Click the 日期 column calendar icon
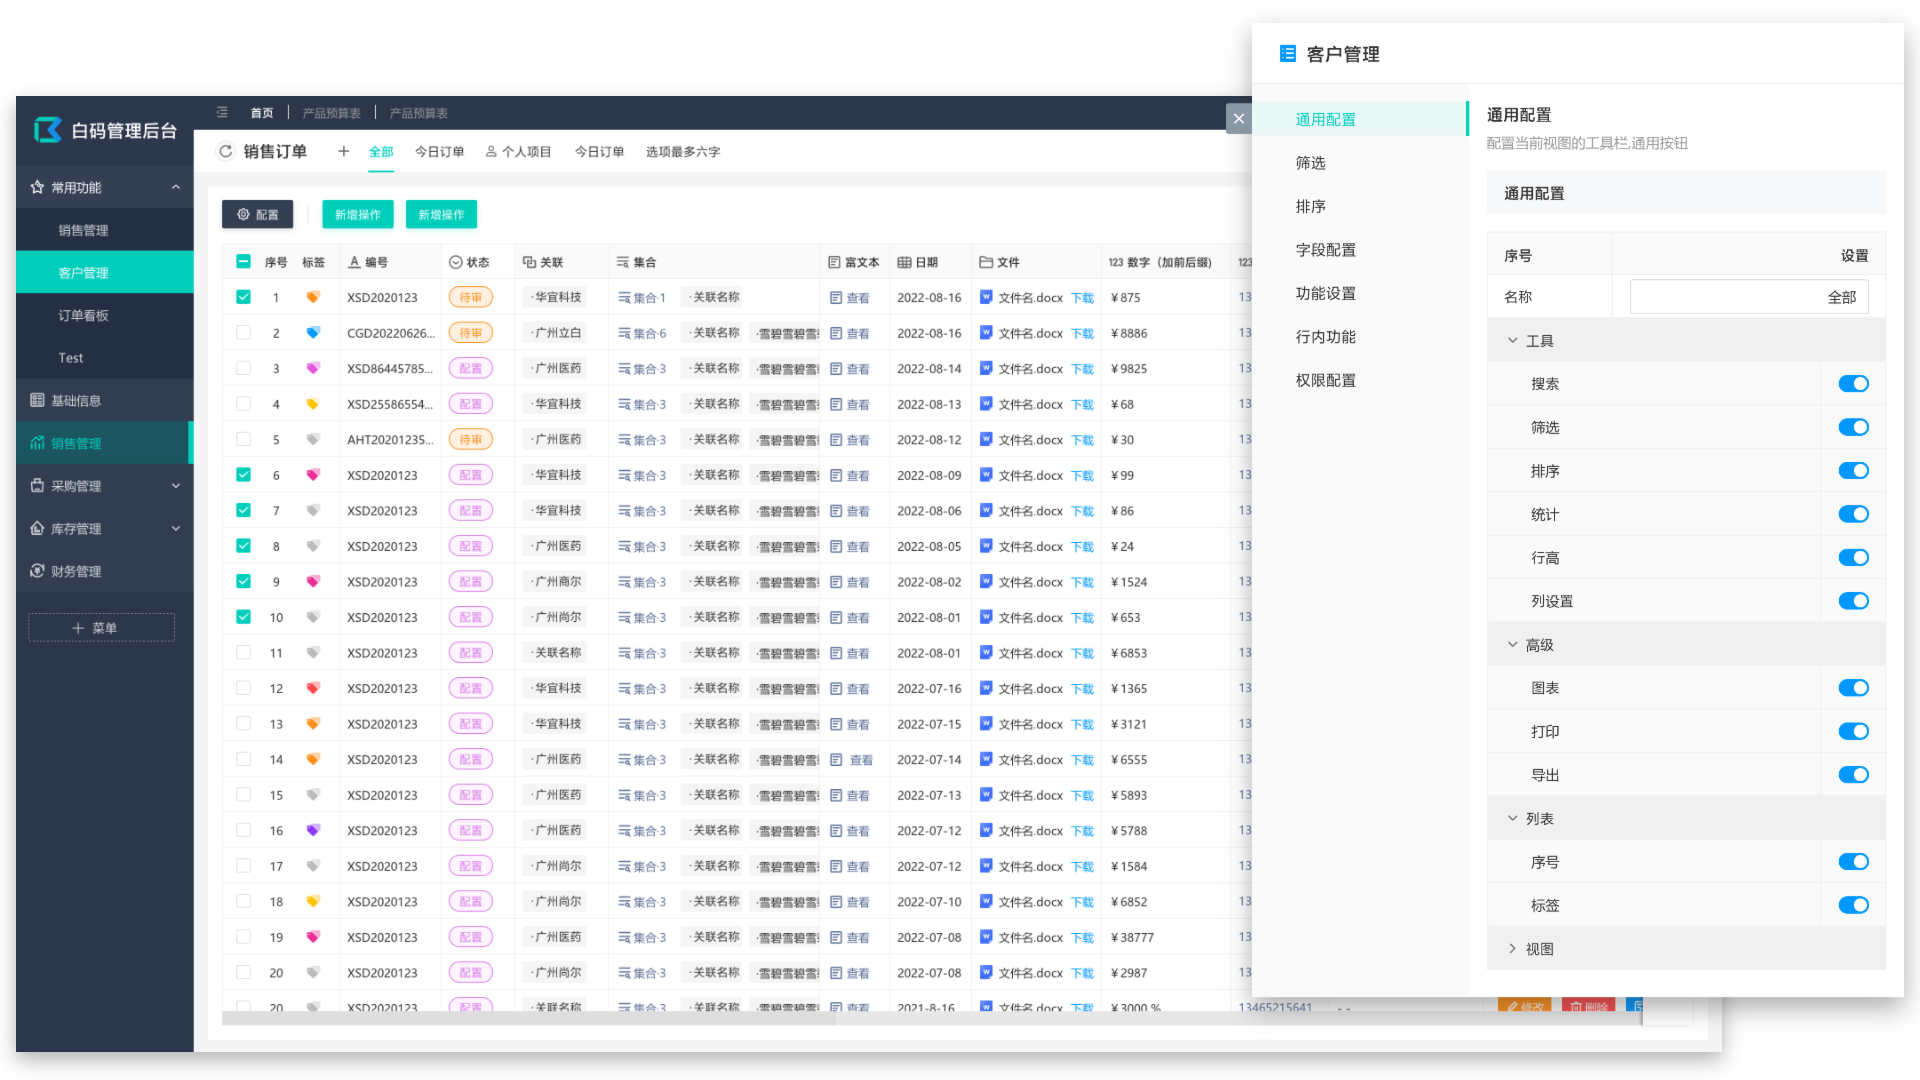This screenshot has height=1080, width=1920. coord(904,262)
